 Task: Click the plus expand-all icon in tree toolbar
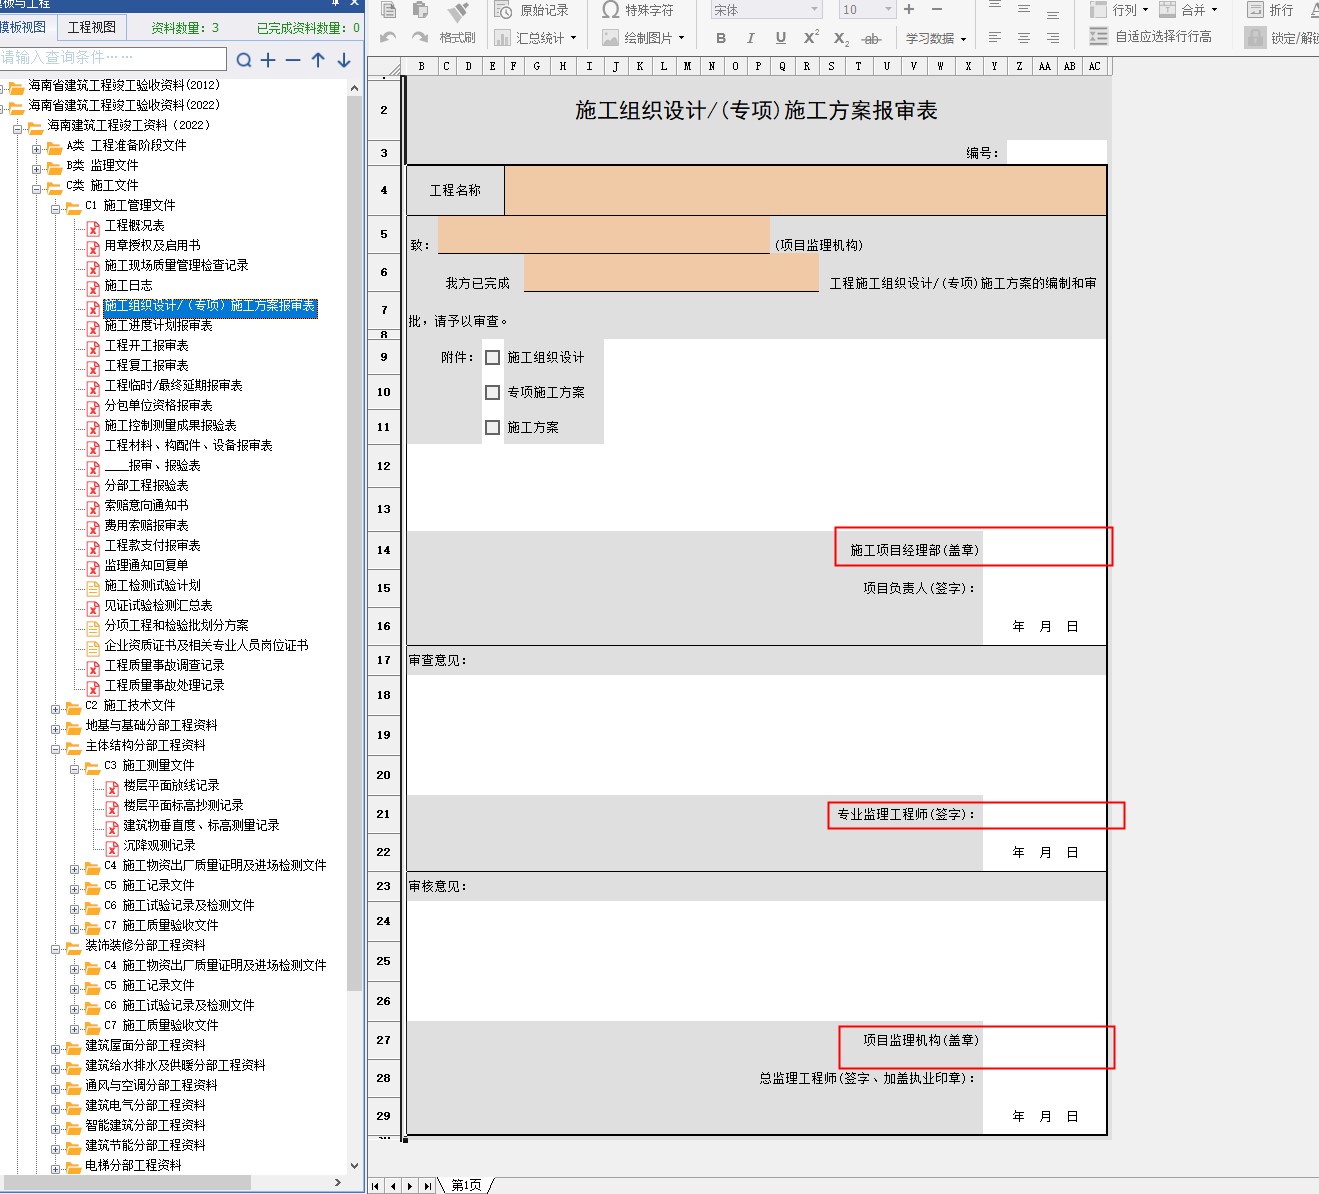click(x=268, y=60)
